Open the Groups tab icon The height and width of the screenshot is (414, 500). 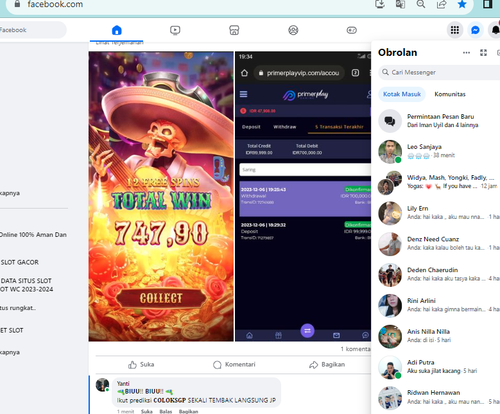click(293, 30)
